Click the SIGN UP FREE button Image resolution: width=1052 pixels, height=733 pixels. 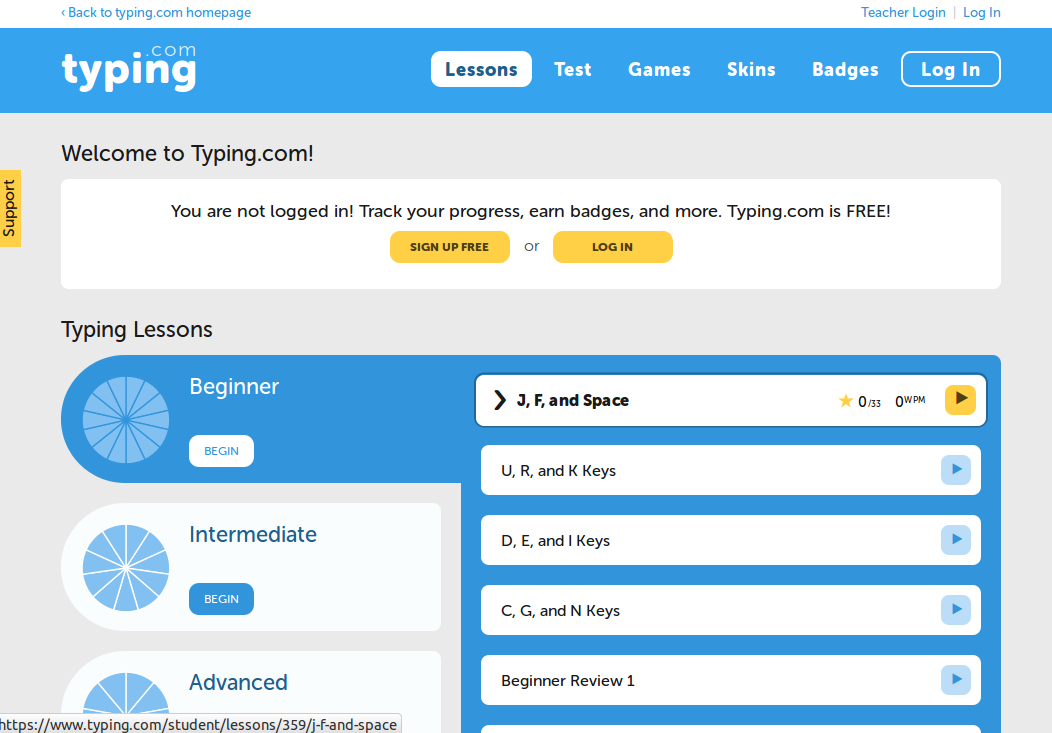[450, 247]
